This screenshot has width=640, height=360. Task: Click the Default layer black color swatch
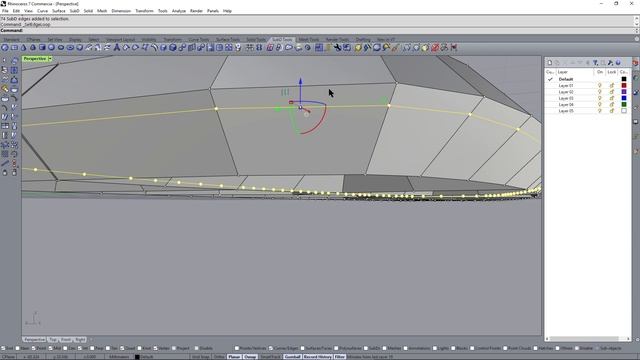624,79
